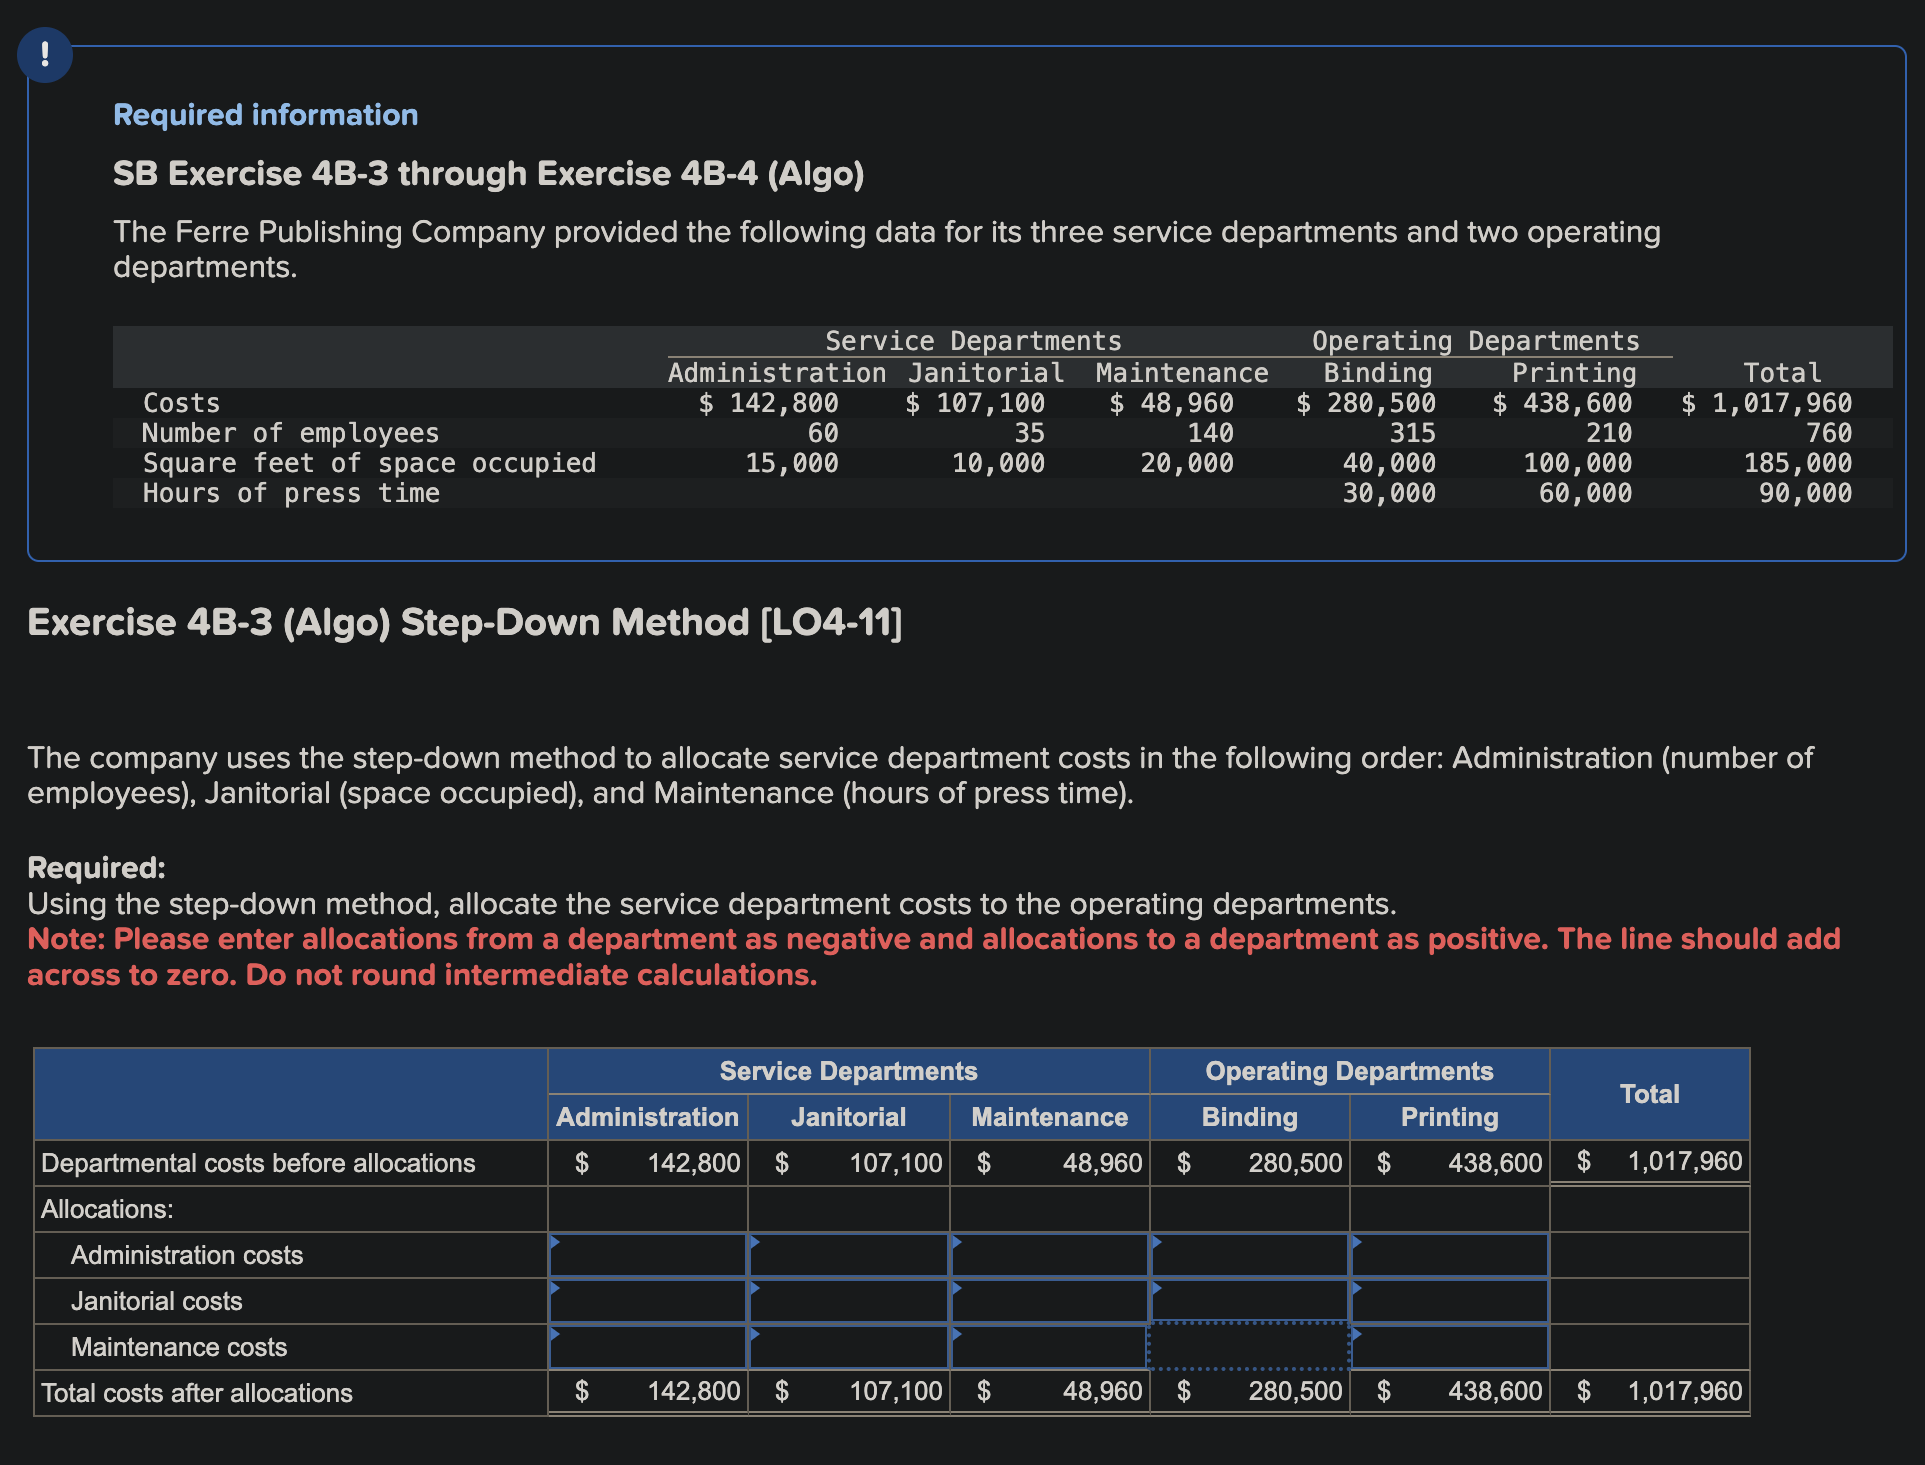Click Total costs after allocations row label
The height and width of the screenshot is (1465, 1925).
[197, 1393]
